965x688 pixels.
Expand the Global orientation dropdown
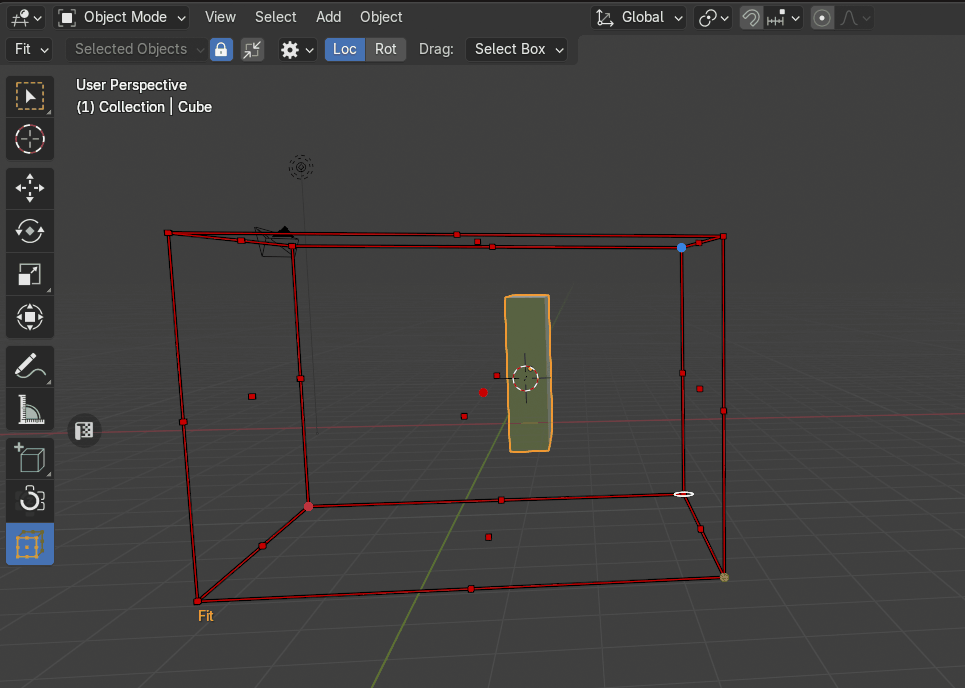(x=639, y=17)
